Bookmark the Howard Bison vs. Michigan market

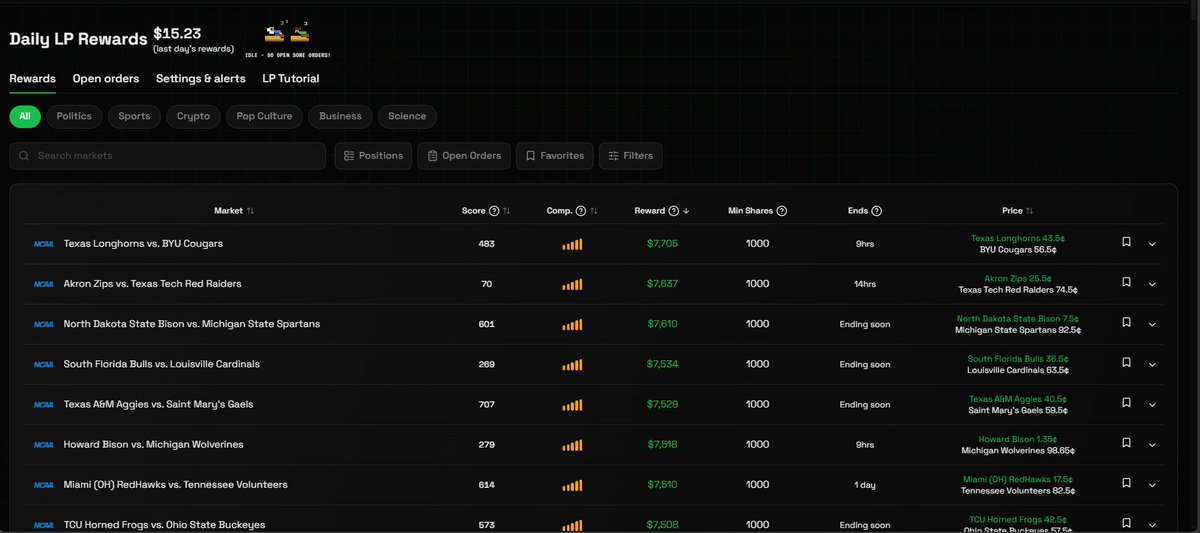1126,443
